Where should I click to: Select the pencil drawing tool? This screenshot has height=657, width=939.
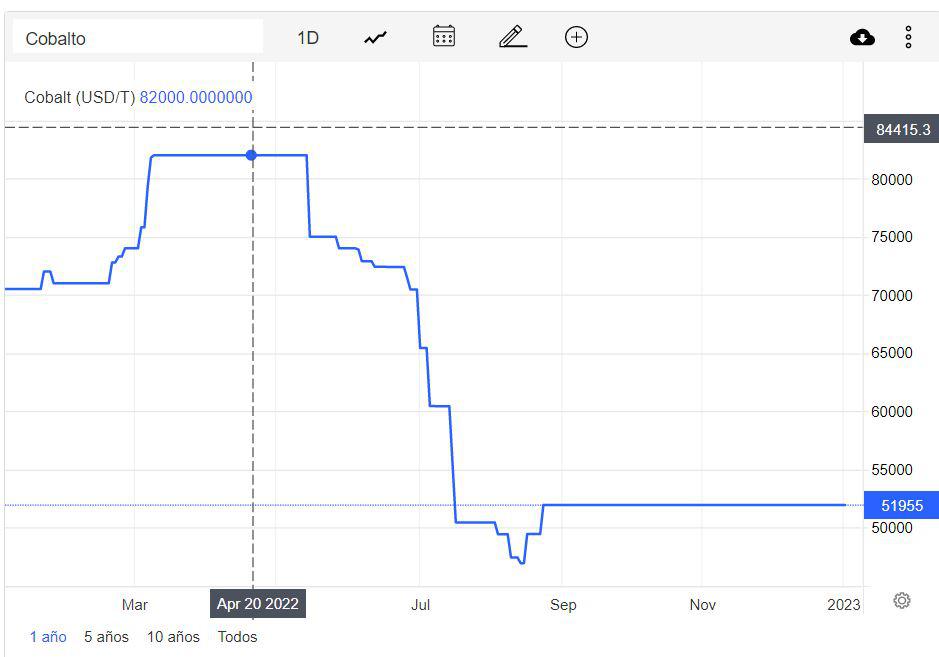tap(512, 37)
